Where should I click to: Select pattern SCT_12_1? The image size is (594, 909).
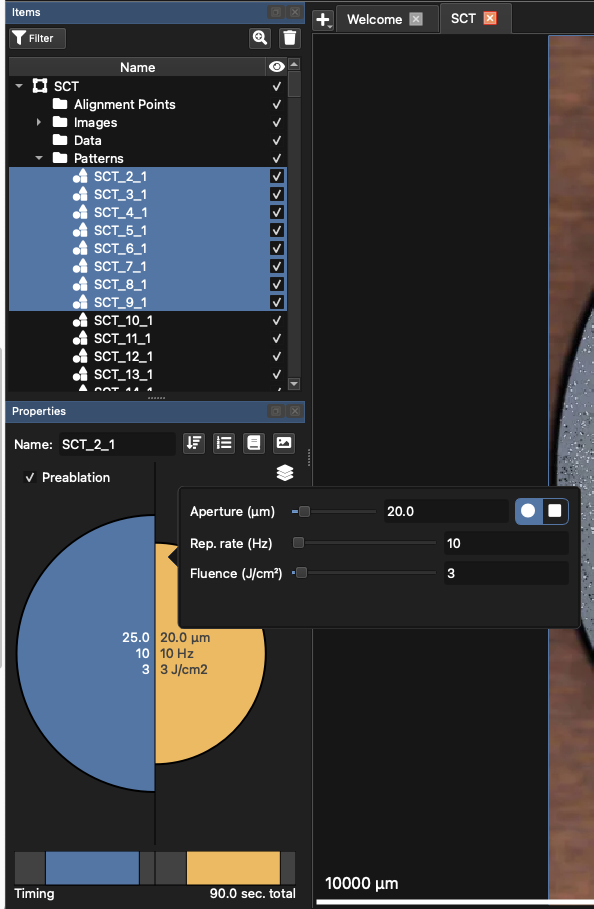(123, 356)
